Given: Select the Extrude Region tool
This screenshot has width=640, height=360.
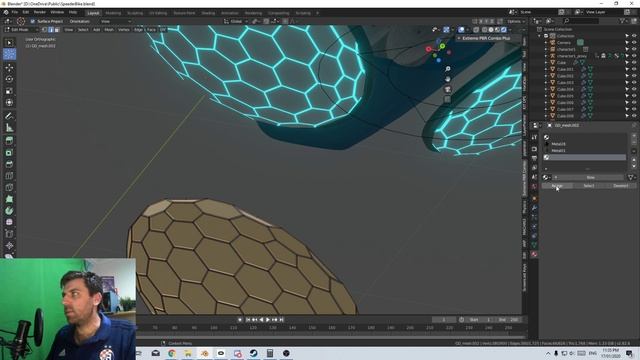Looking at the screenshot, I should [9, 141].
